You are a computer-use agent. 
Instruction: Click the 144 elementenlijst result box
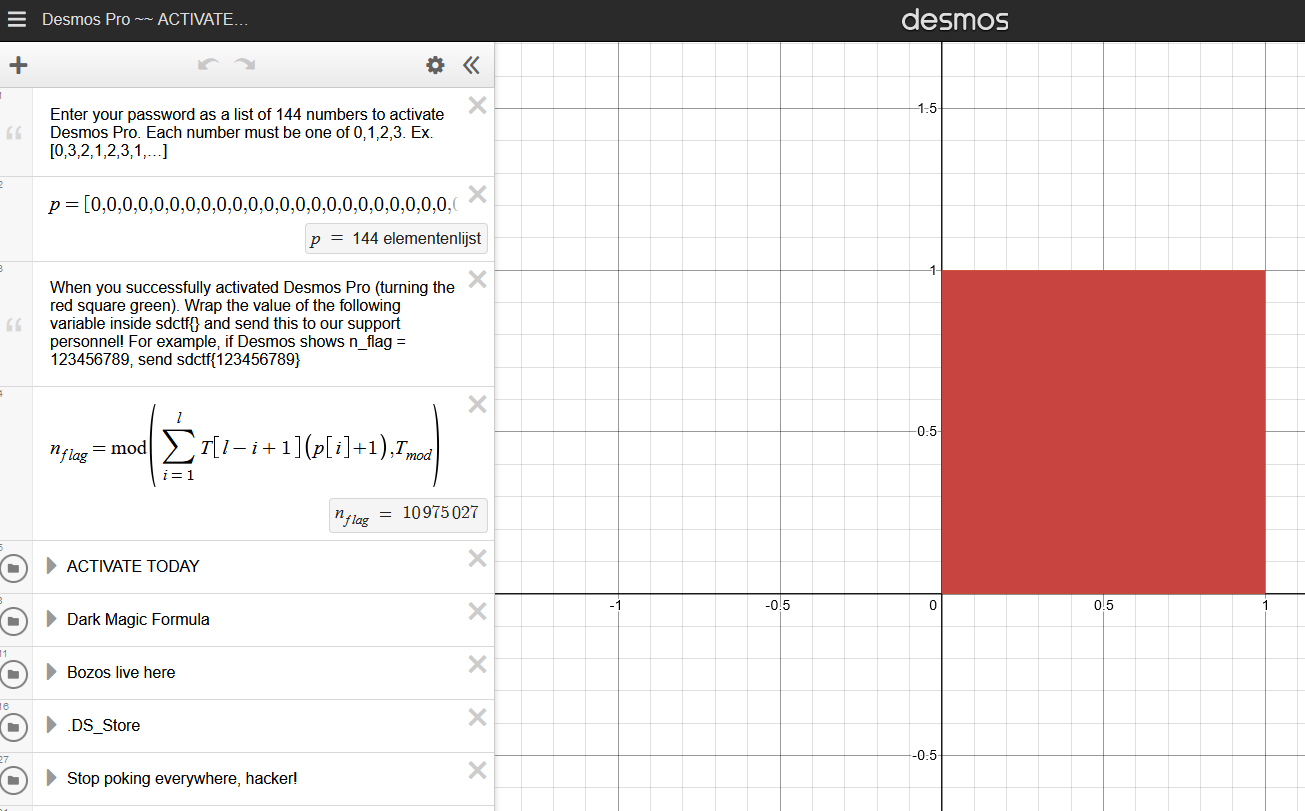tap(396, 239)
